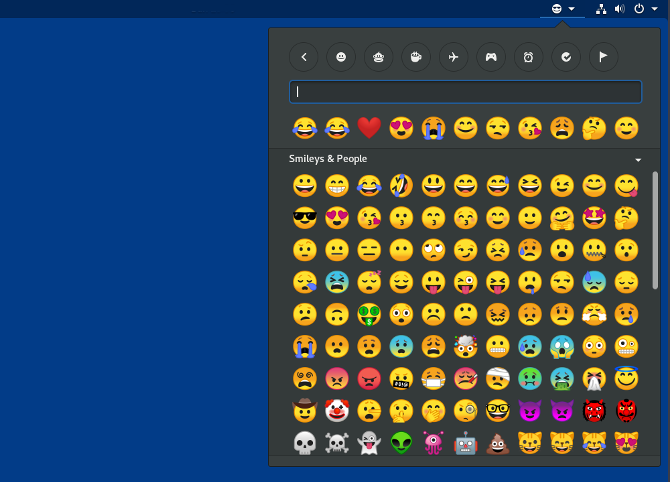Image resolution: width=670 pixels, height=482 pixels.
Task: Open the Symbols checkmark category
Action: [566, 58]
